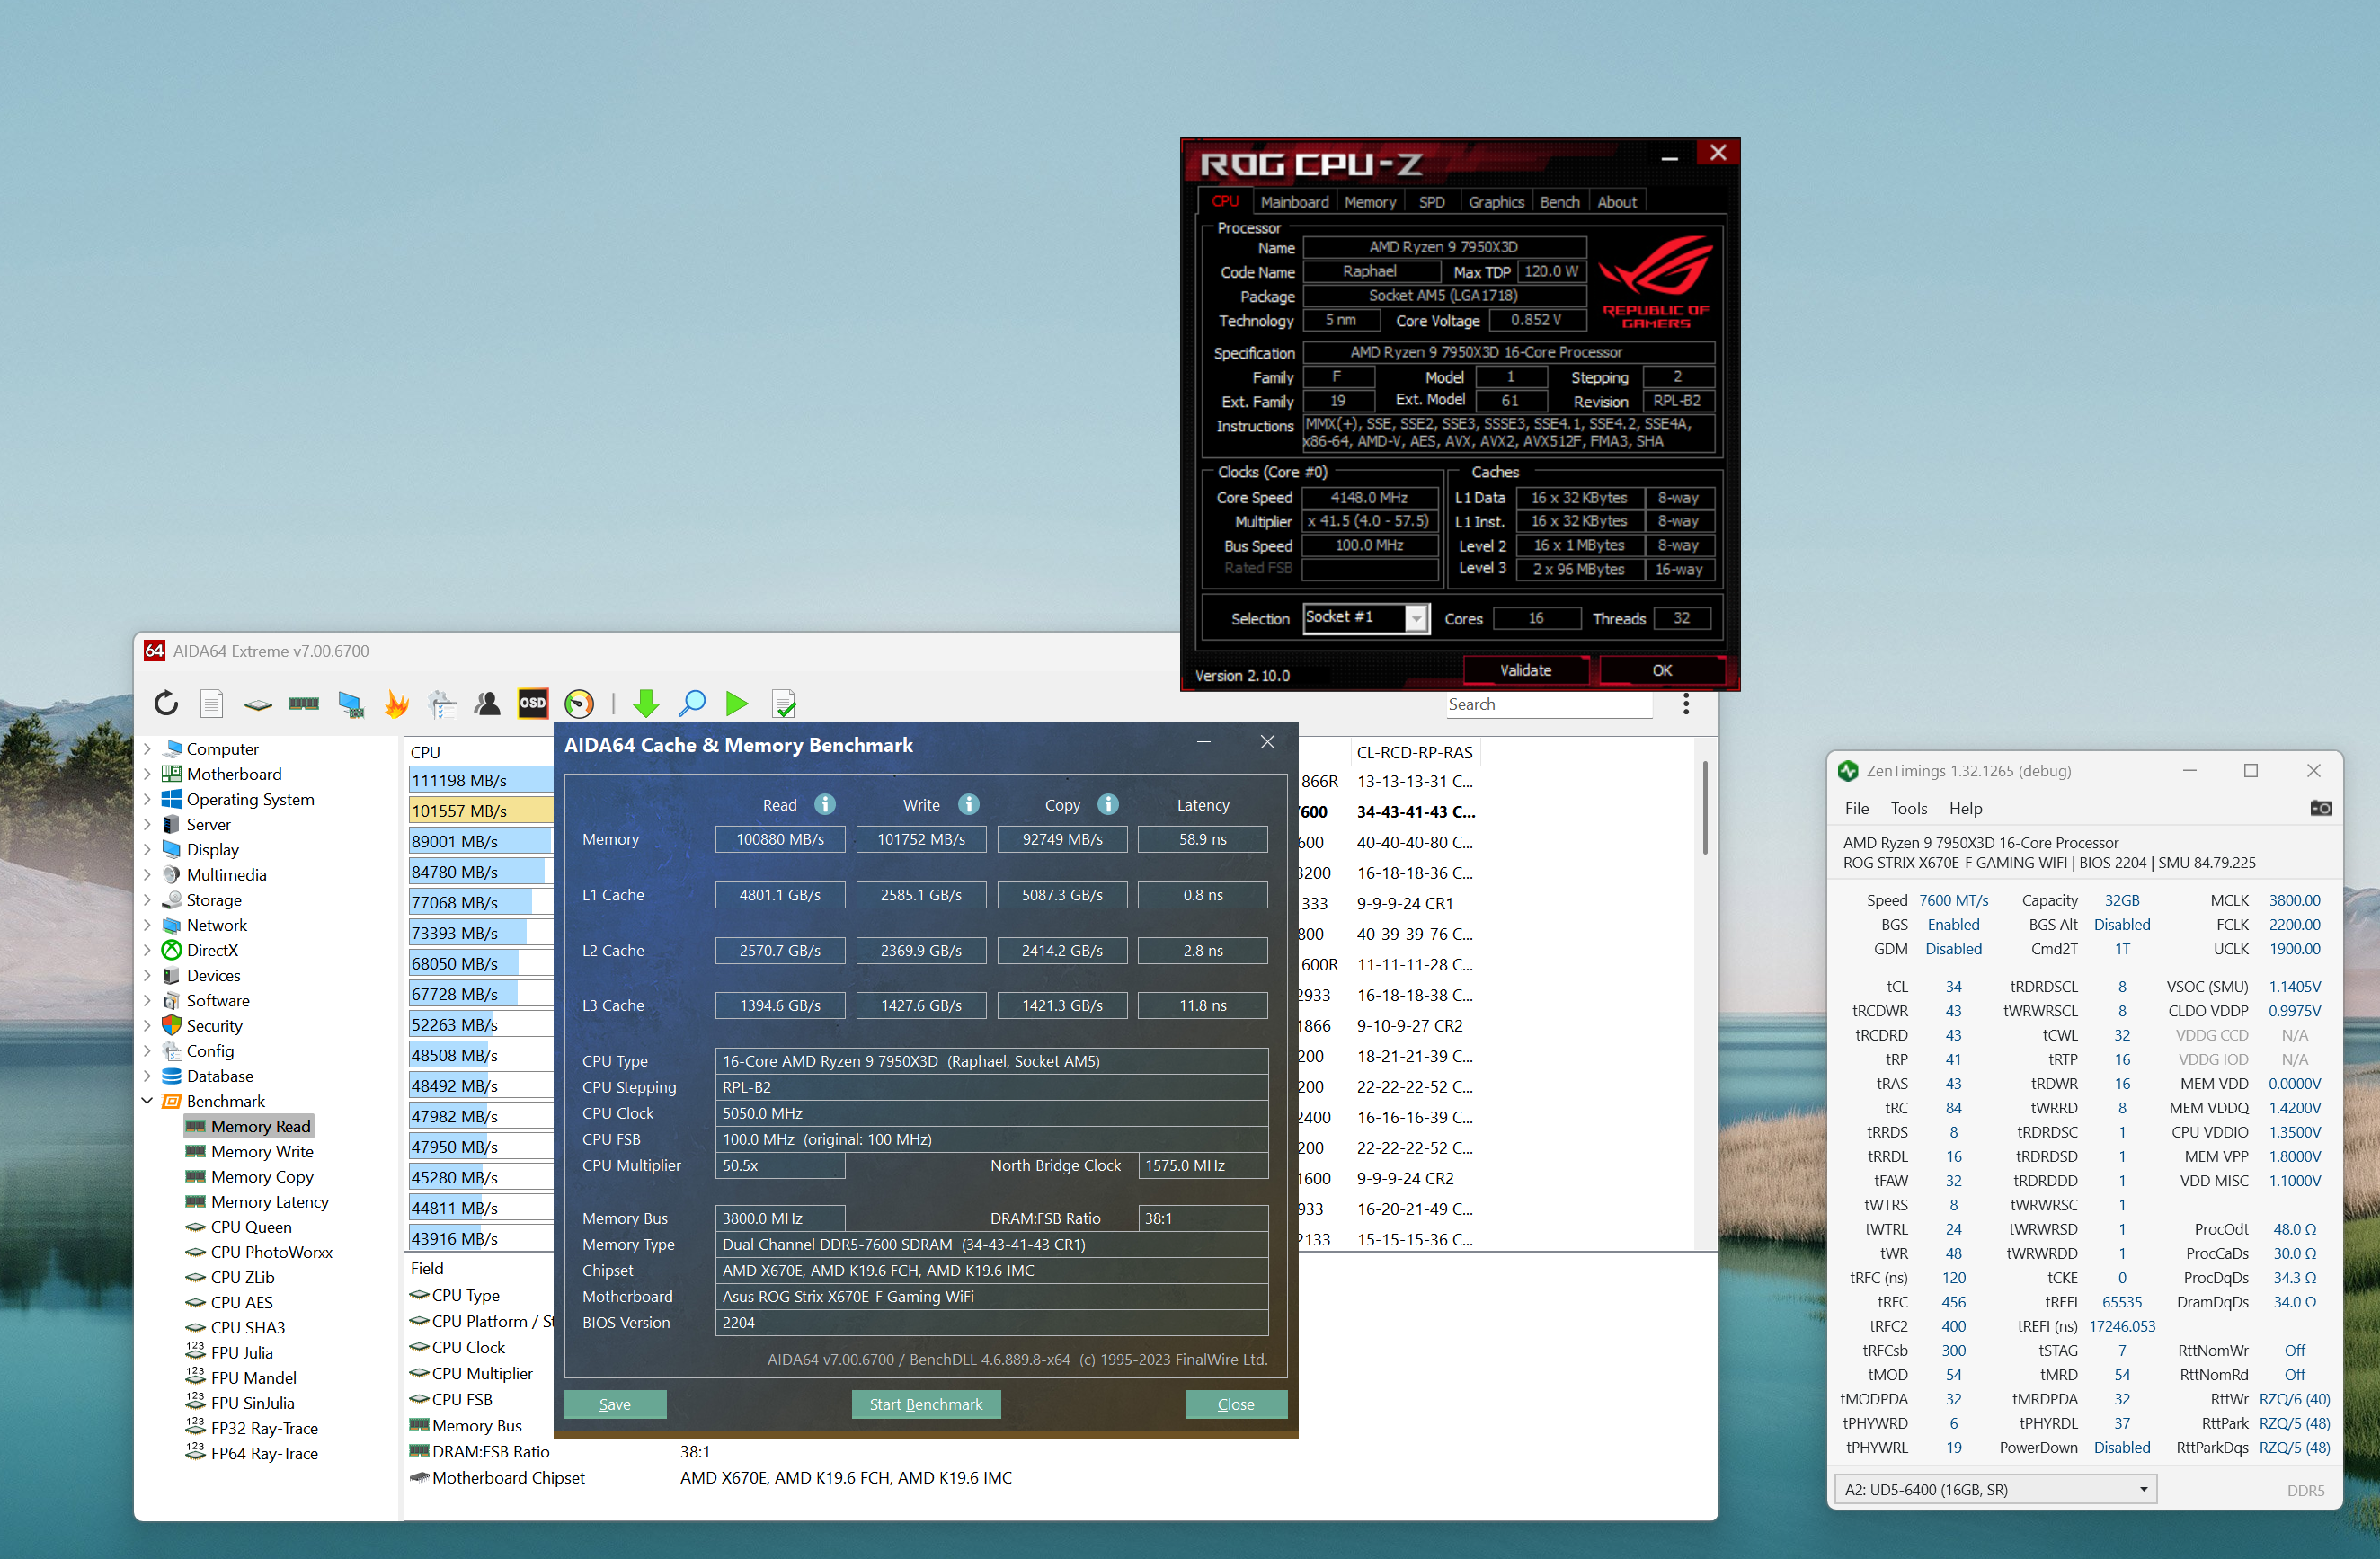Open the gauge SensorPanel icon

[x=579, y=704]
